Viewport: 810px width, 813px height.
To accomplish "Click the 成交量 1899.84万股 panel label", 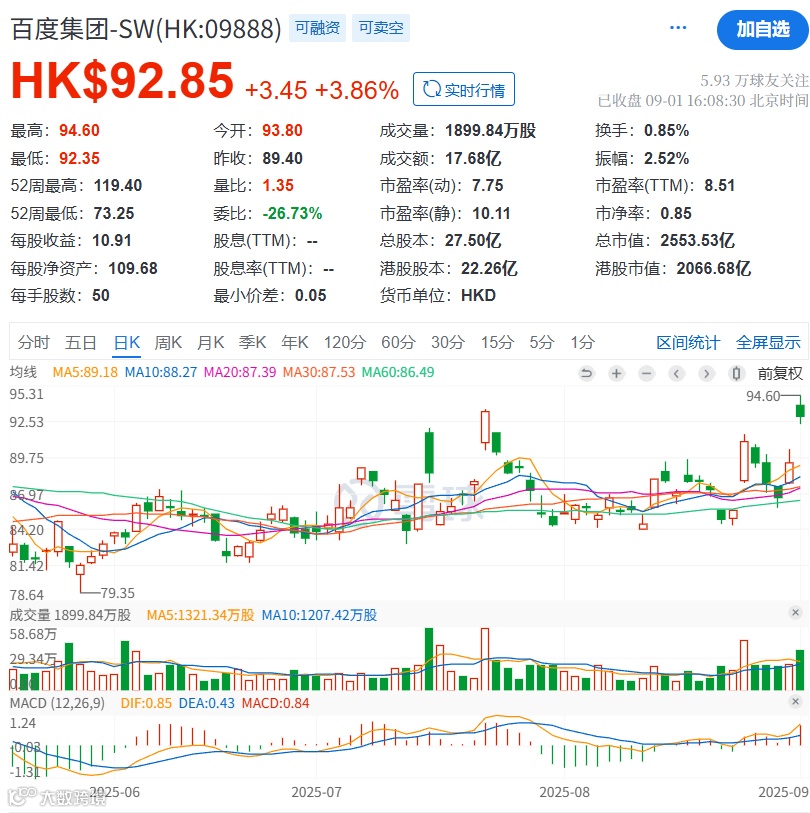I will click(70, 615).
